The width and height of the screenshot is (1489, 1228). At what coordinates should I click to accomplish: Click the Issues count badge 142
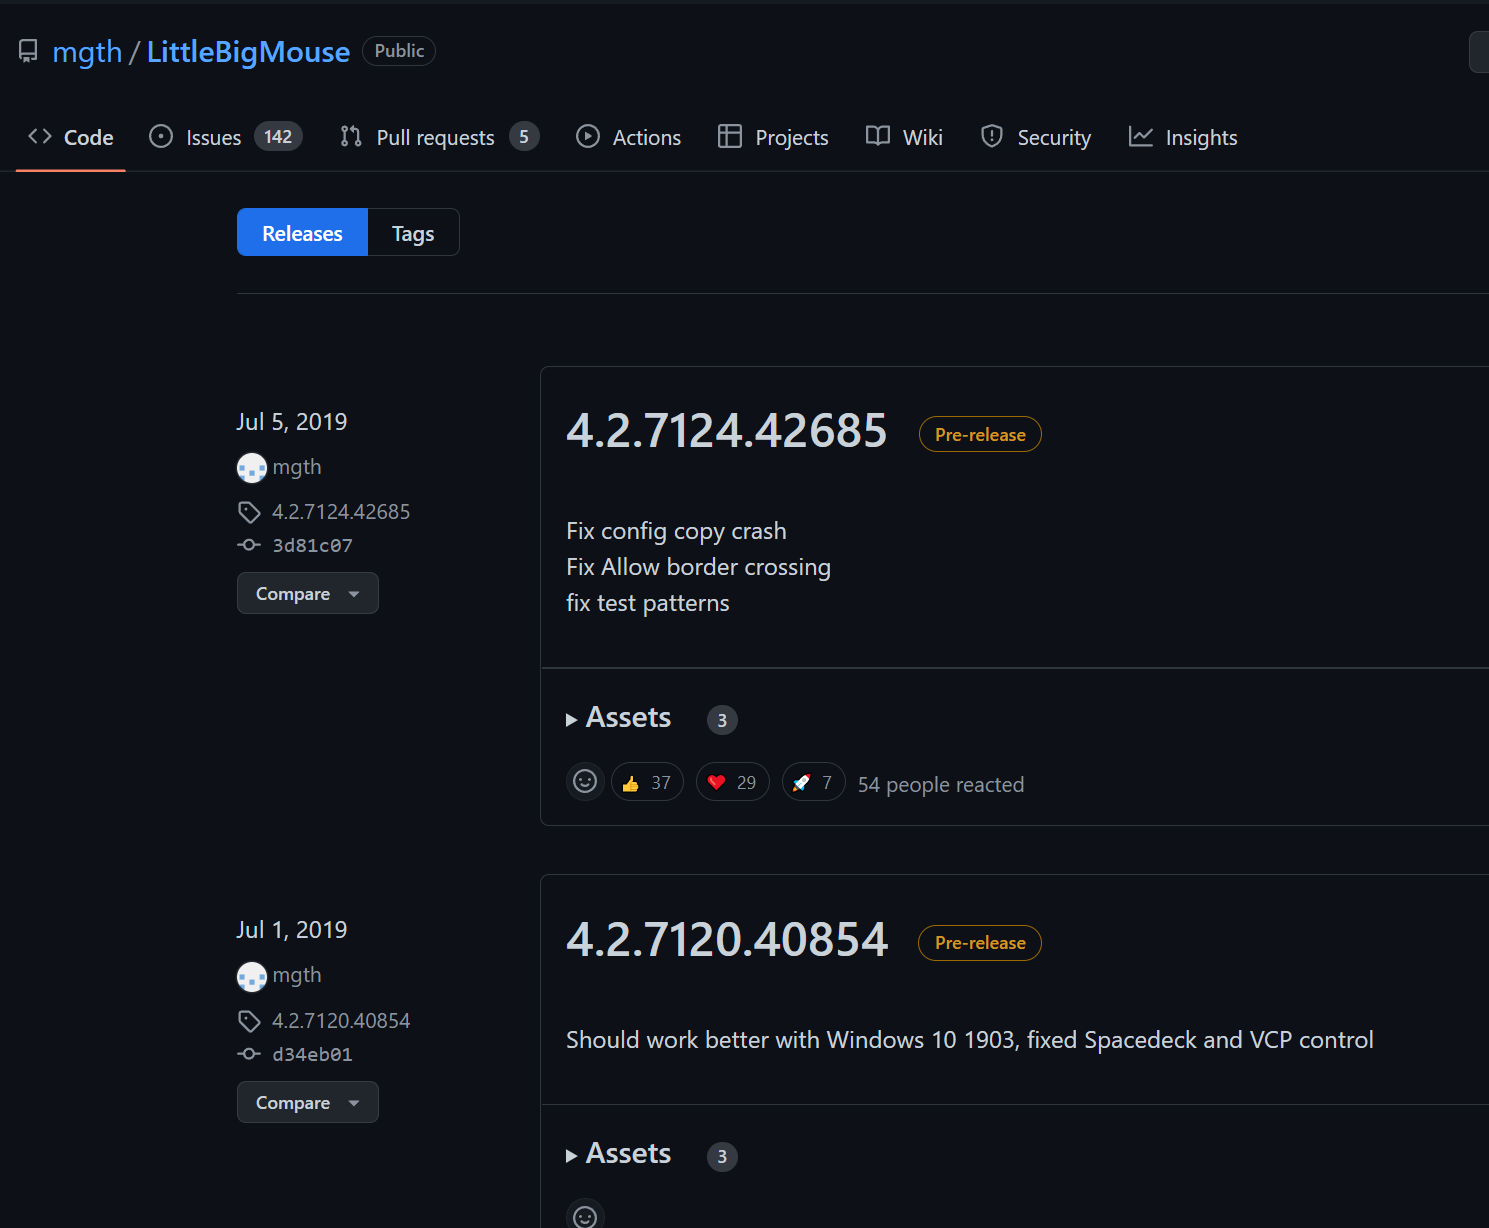click(278, 136)
